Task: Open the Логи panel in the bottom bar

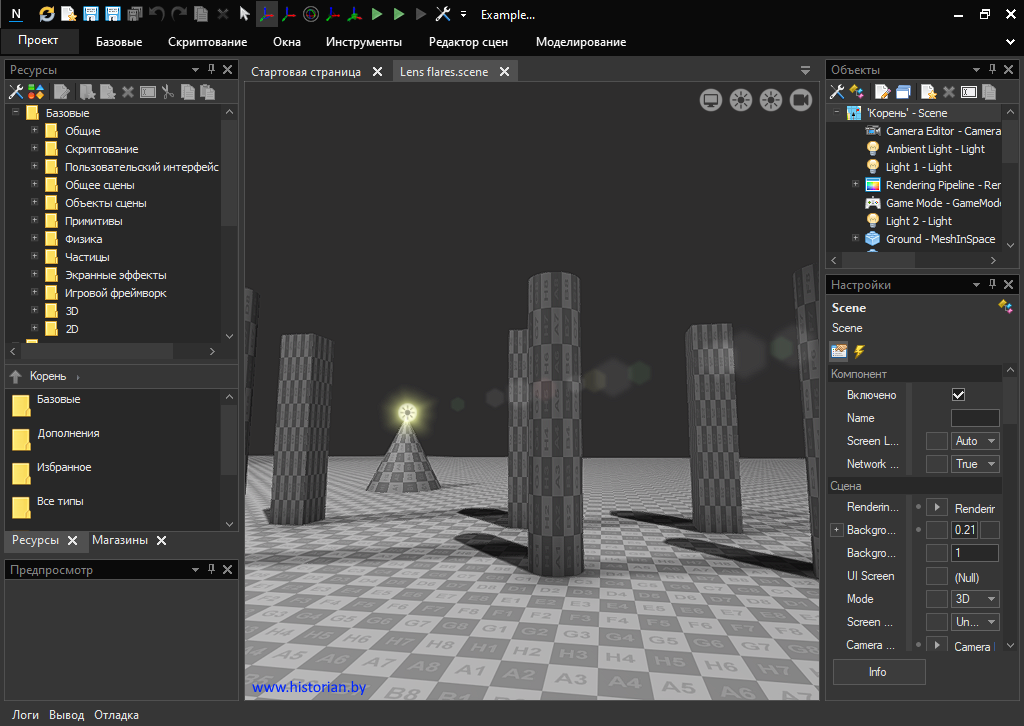Action: pyautogui.click(x=26, y=715)
